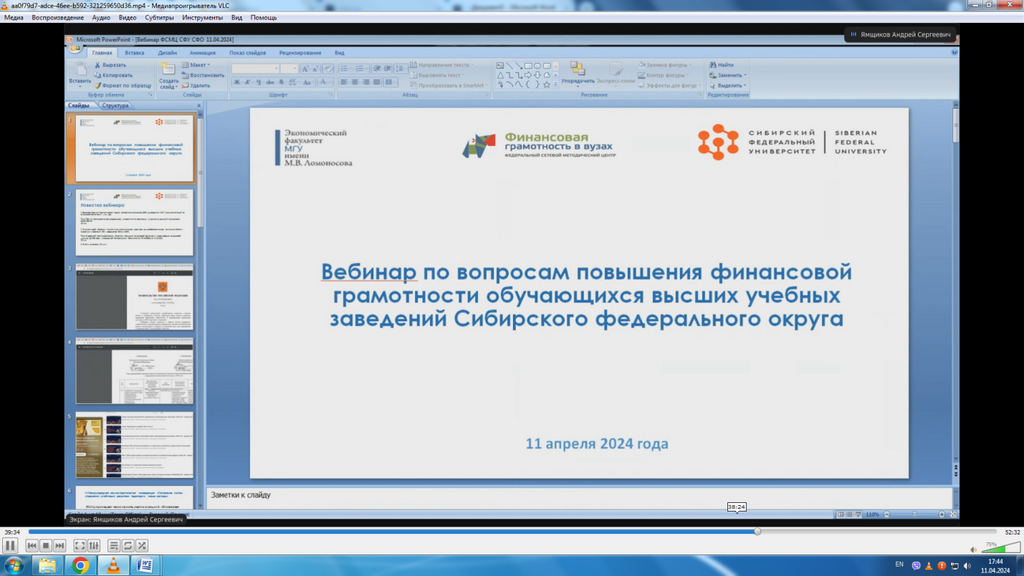This screenshot has width=1024, height=576.
Task: Center-align the paragraph text
Action: (x=355, y=82)
